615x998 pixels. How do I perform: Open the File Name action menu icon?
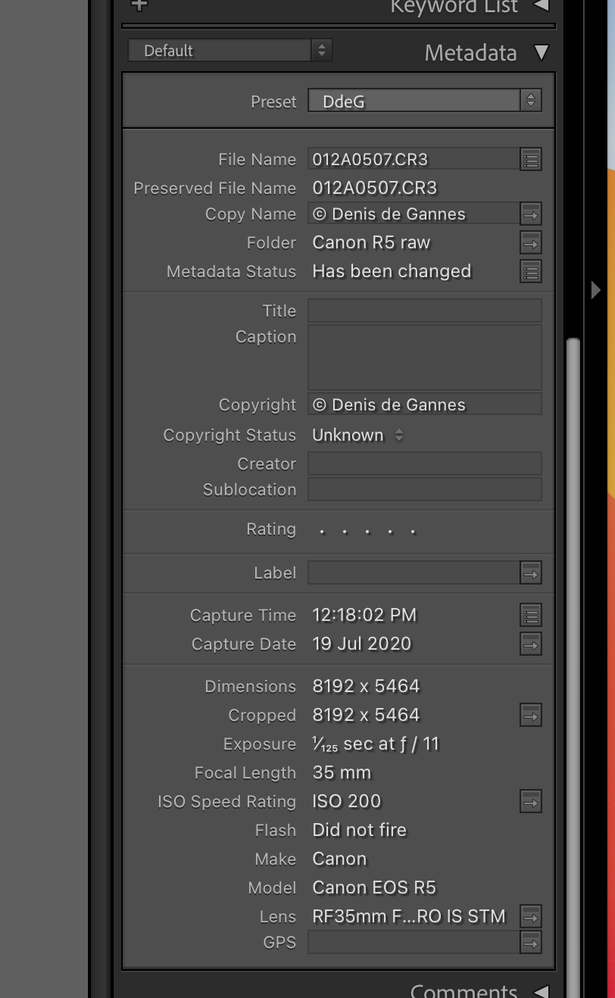point(531,159)
